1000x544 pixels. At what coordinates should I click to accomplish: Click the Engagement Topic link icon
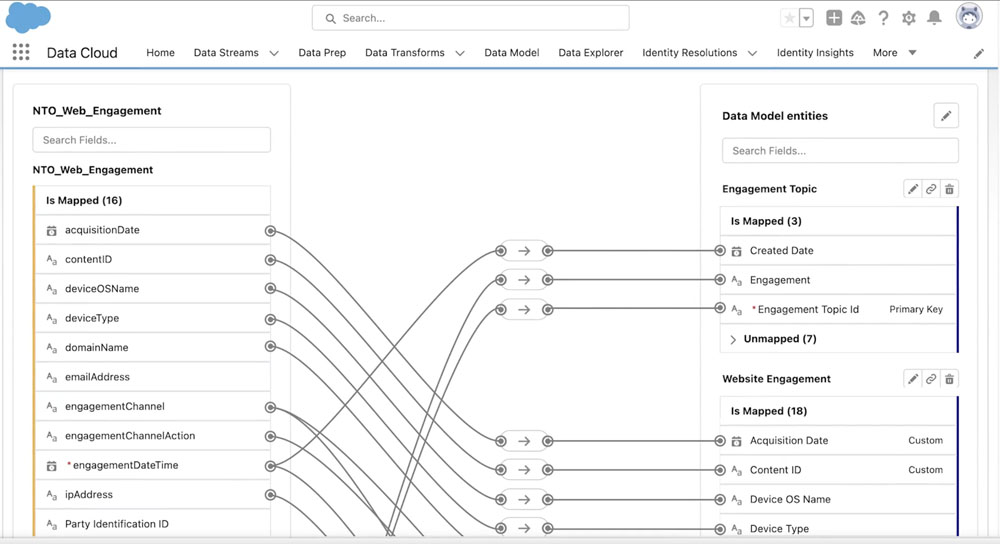(x=931, y=189)
